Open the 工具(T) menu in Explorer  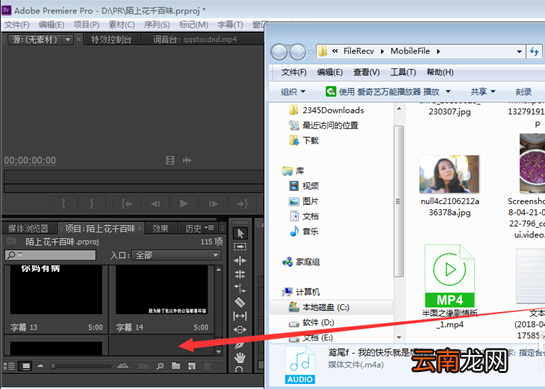pyautogui.click(x=403, y=72)
